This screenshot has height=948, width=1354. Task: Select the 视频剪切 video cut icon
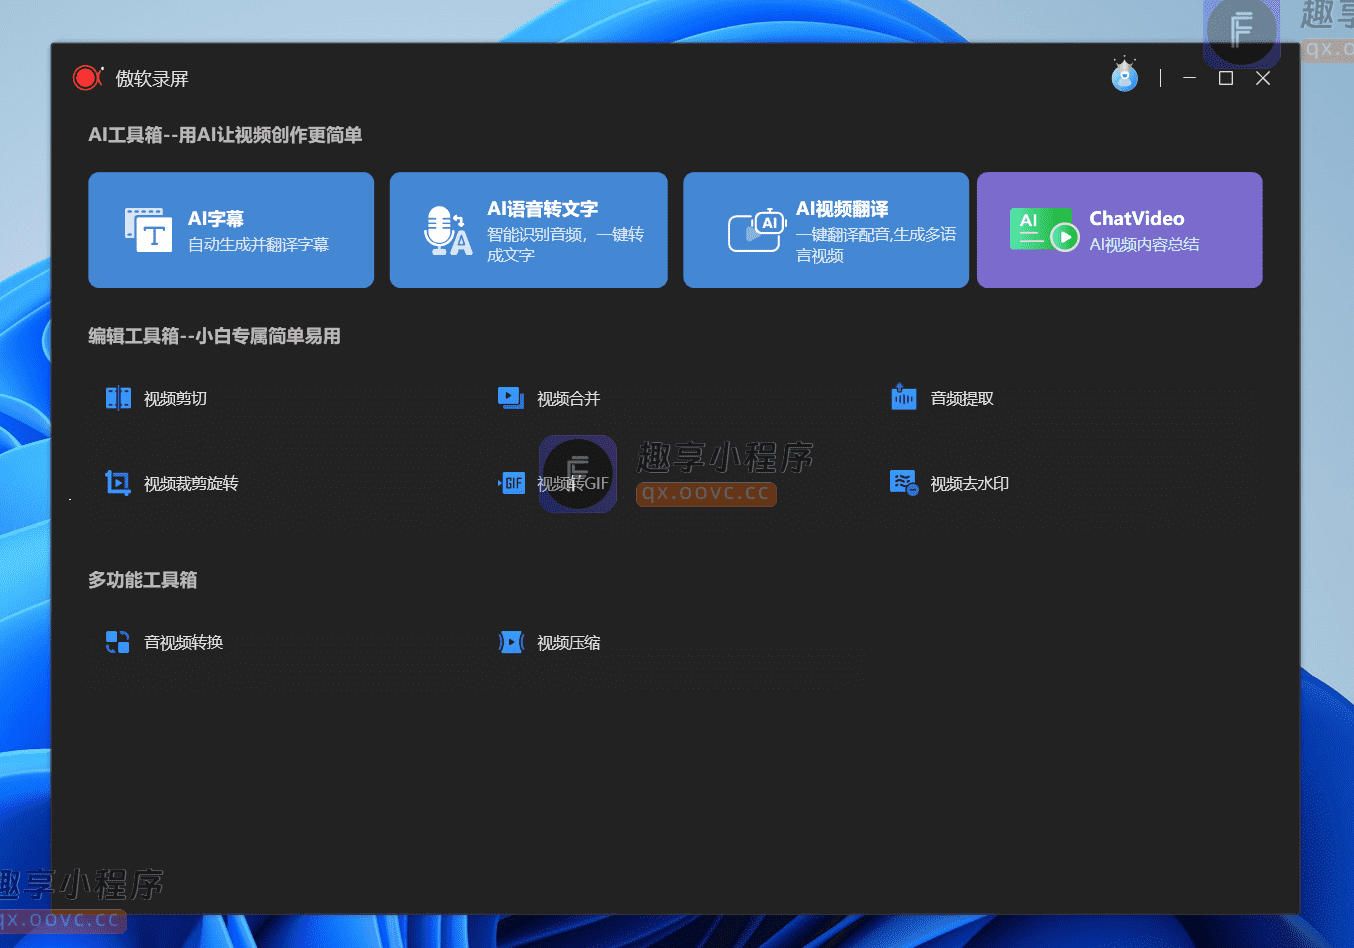[118, 398]
